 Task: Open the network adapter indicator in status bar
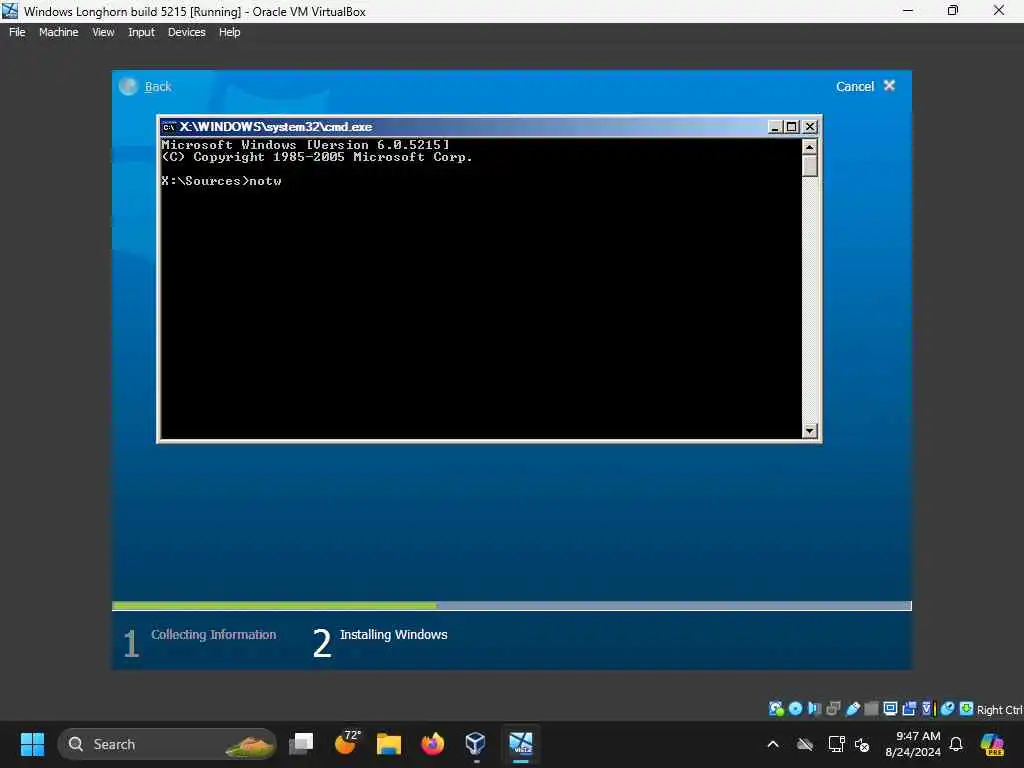point(833,709)
